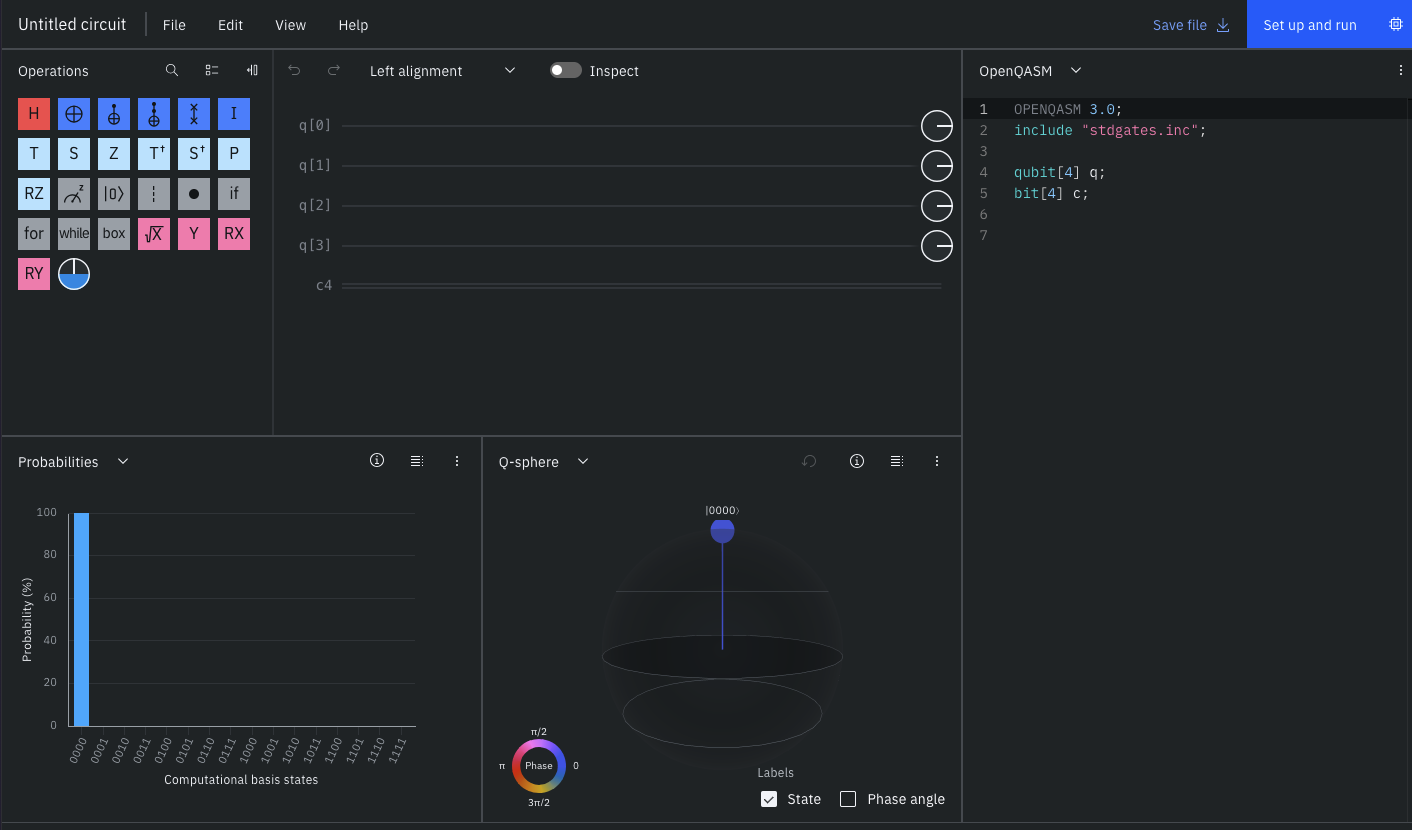Select the phase disk in Operations
The width and height of the screenshot is (1412, 830).
coord(74,274)
